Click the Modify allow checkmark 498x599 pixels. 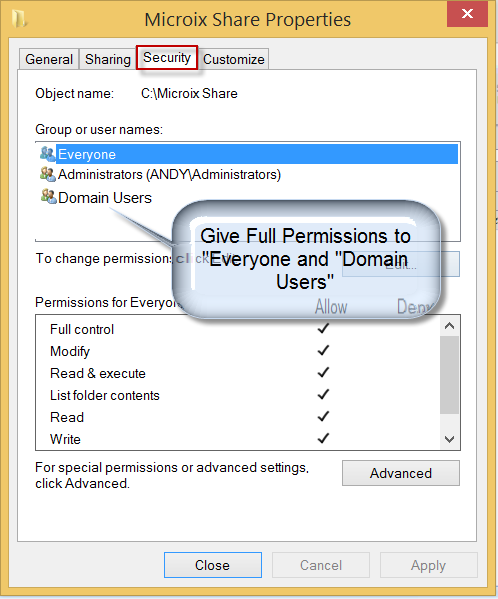click(323, 350)
